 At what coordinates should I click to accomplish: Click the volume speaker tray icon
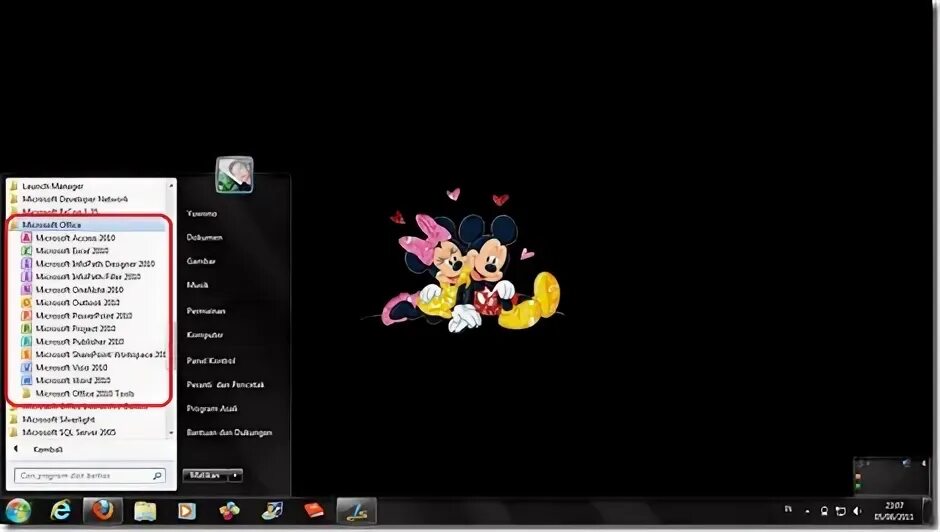[857, 511]
